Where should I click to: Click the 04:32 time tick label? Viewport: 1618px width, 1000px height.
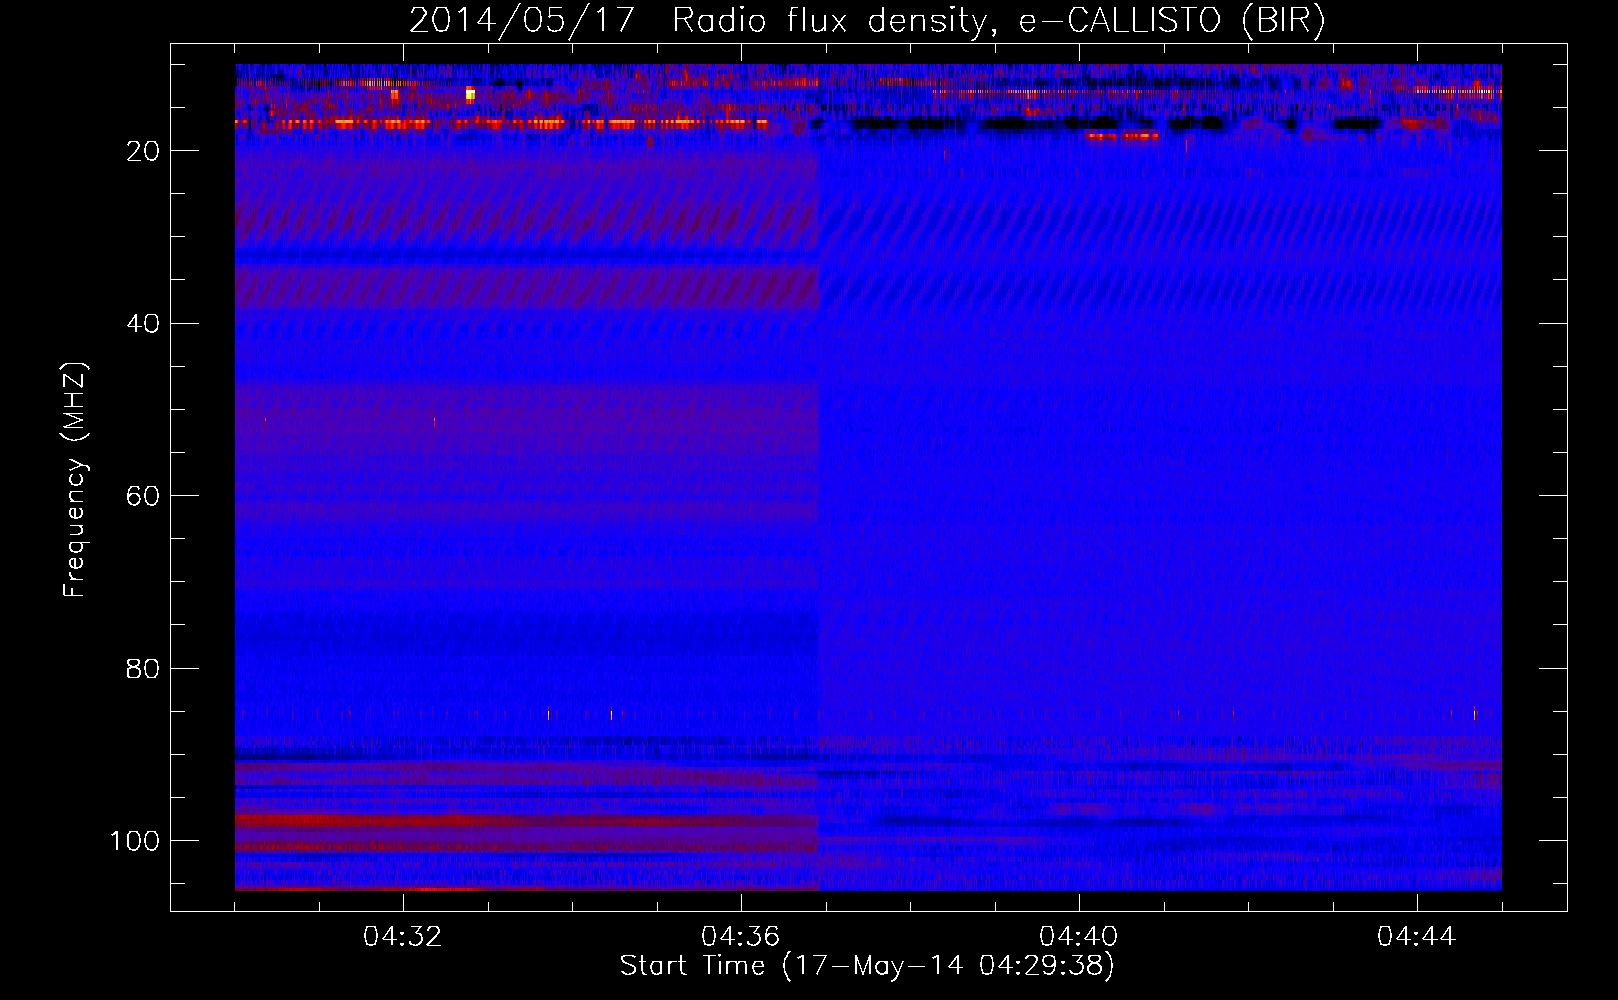[x=403, y=937]
